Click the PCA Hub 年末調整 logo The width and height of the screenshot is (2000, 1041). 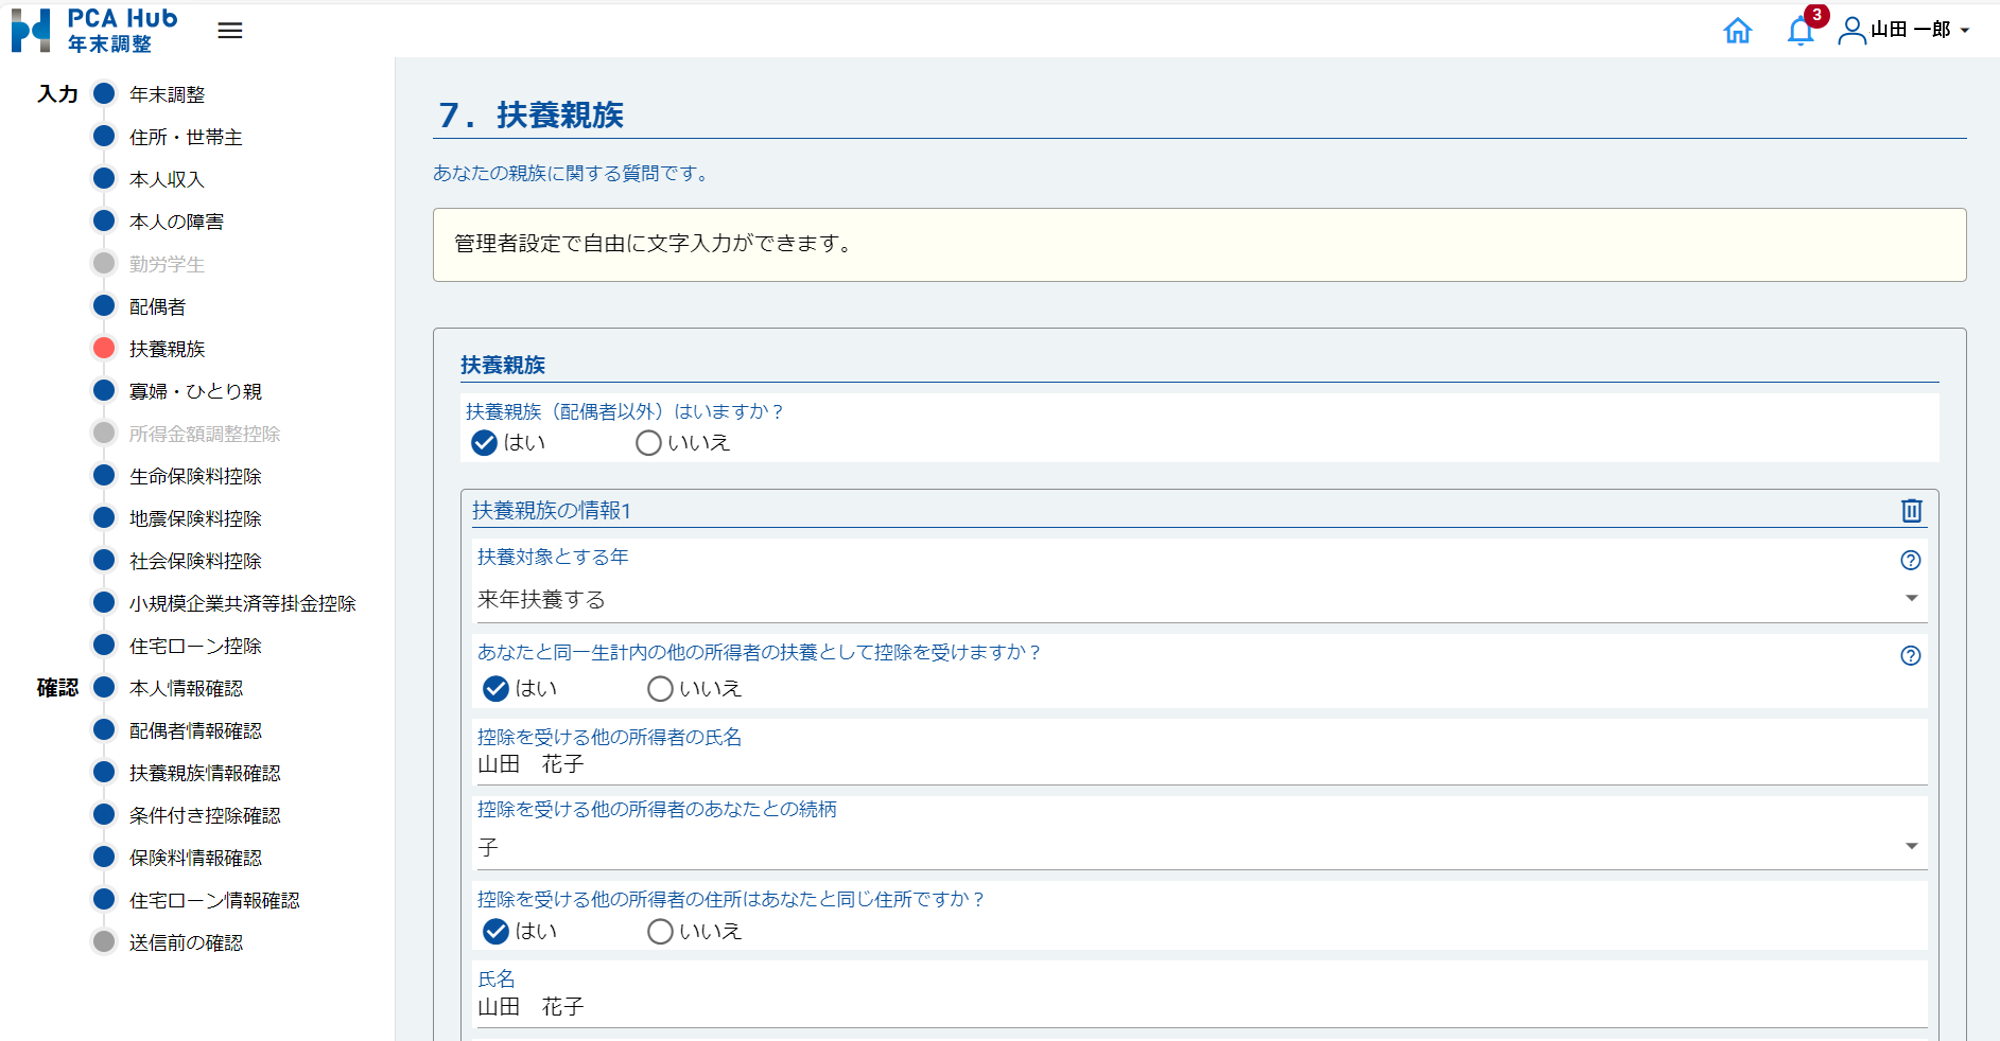pos(100,30)
